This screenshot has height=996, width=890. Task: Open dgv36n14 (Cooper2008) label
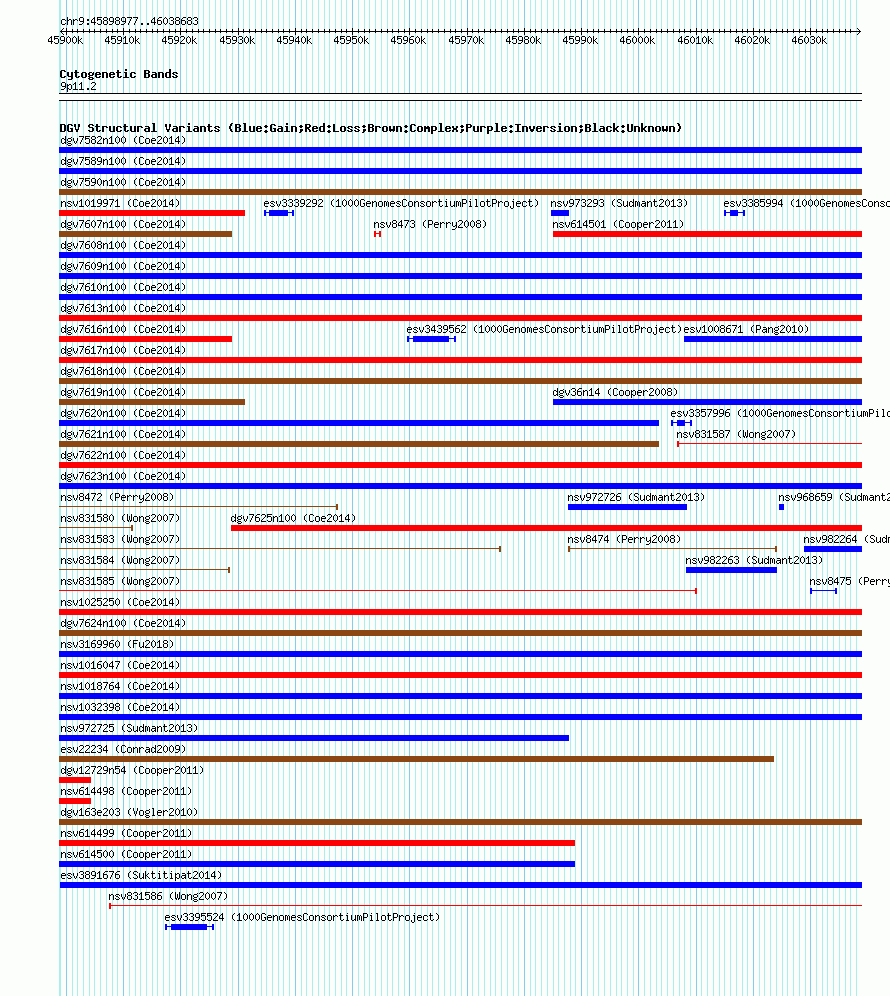(615, 392)
